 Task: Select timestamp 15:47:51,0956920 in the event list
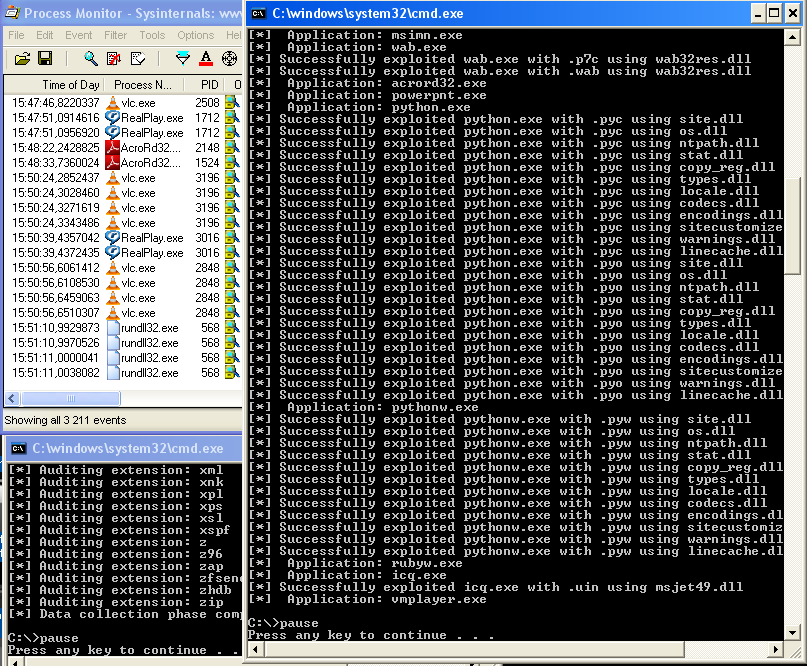(x=56, y=133)
